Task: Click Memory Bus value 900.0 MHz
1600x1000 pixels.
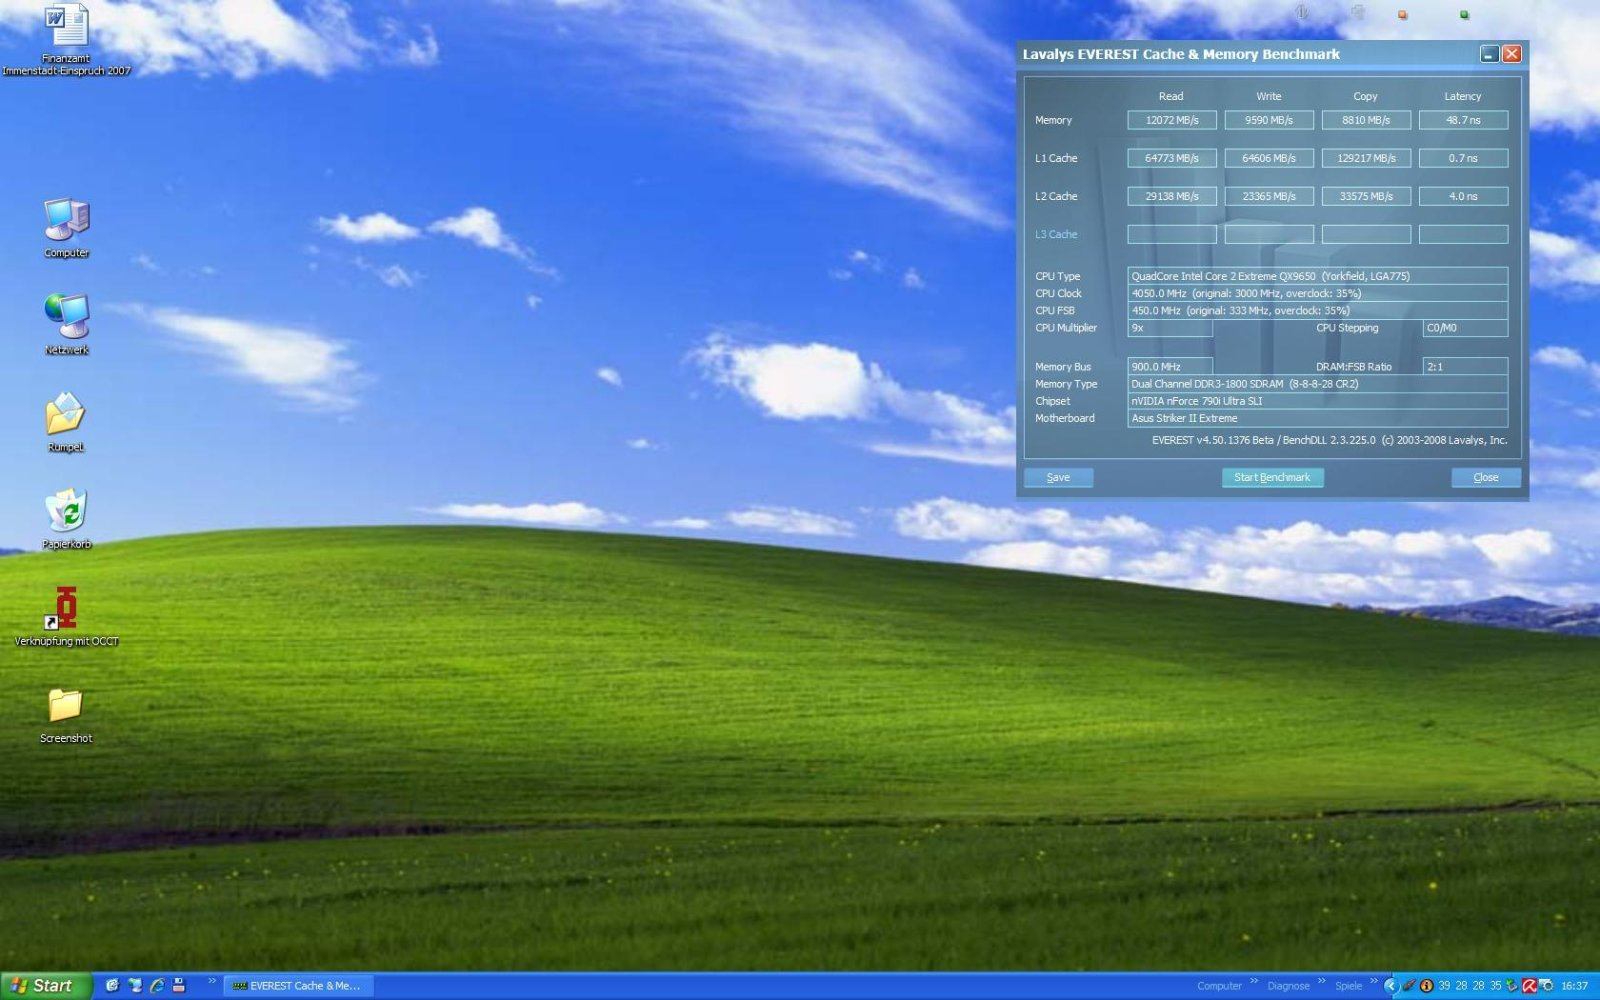Action: click(1170, 367)
